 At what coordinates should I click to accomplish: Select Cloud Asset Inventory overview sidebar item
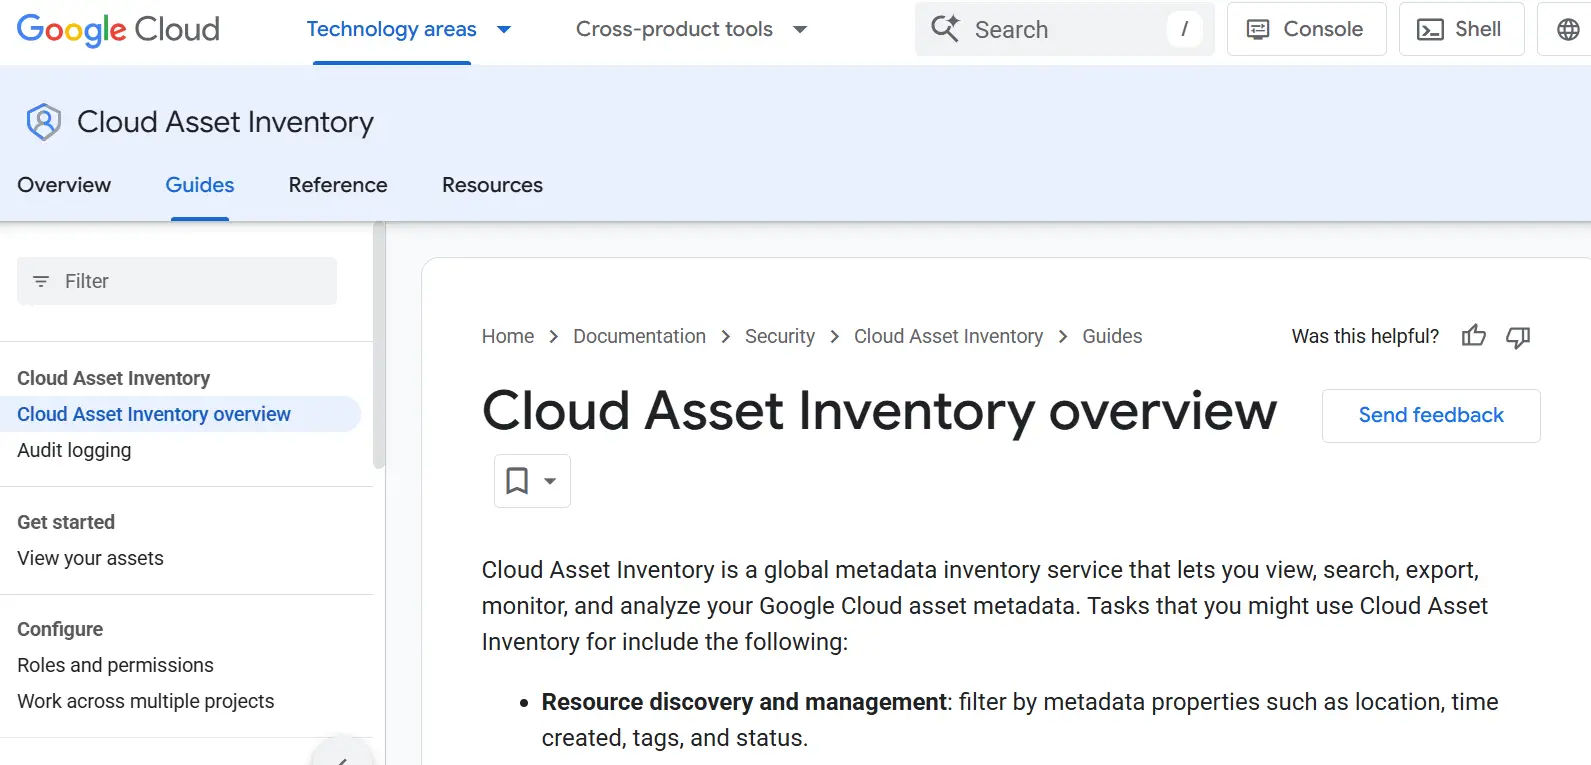point(180,414)
